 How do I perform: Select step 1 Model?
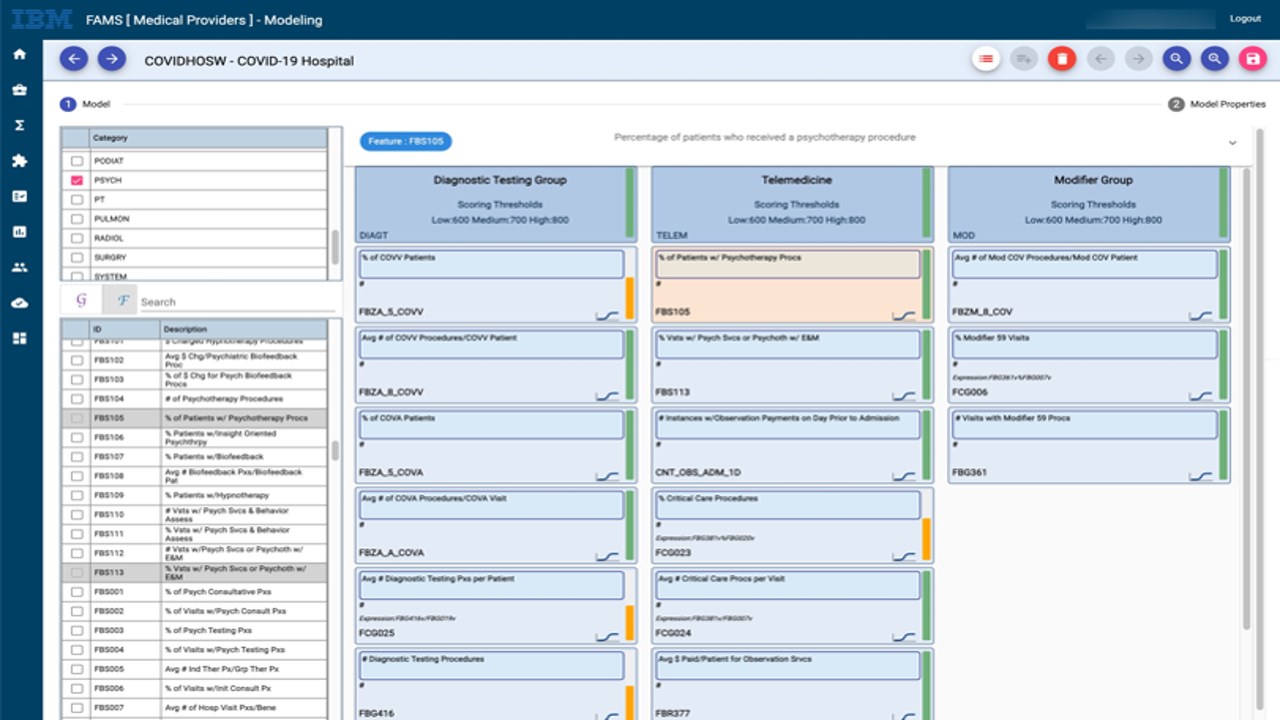[86, 104]
